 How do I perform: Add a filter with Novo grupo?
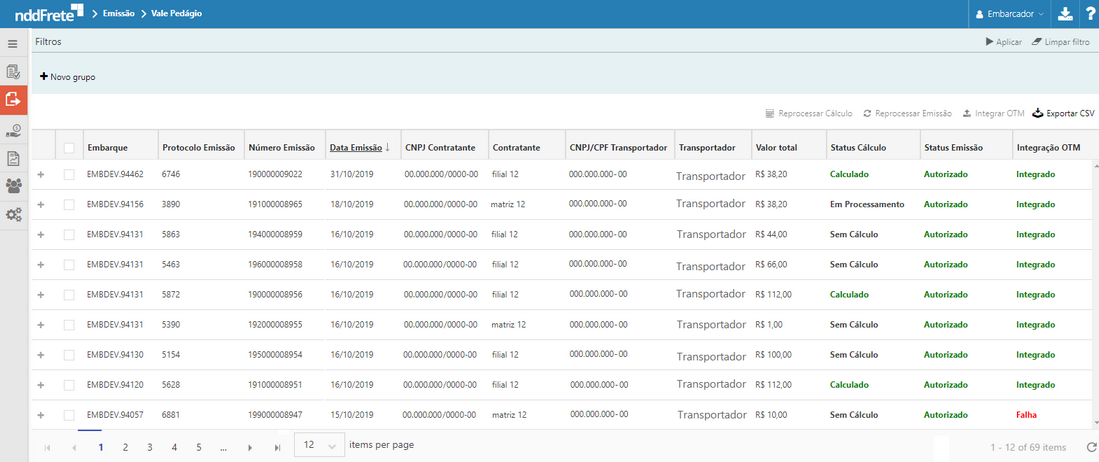click(x=68, y=77)
